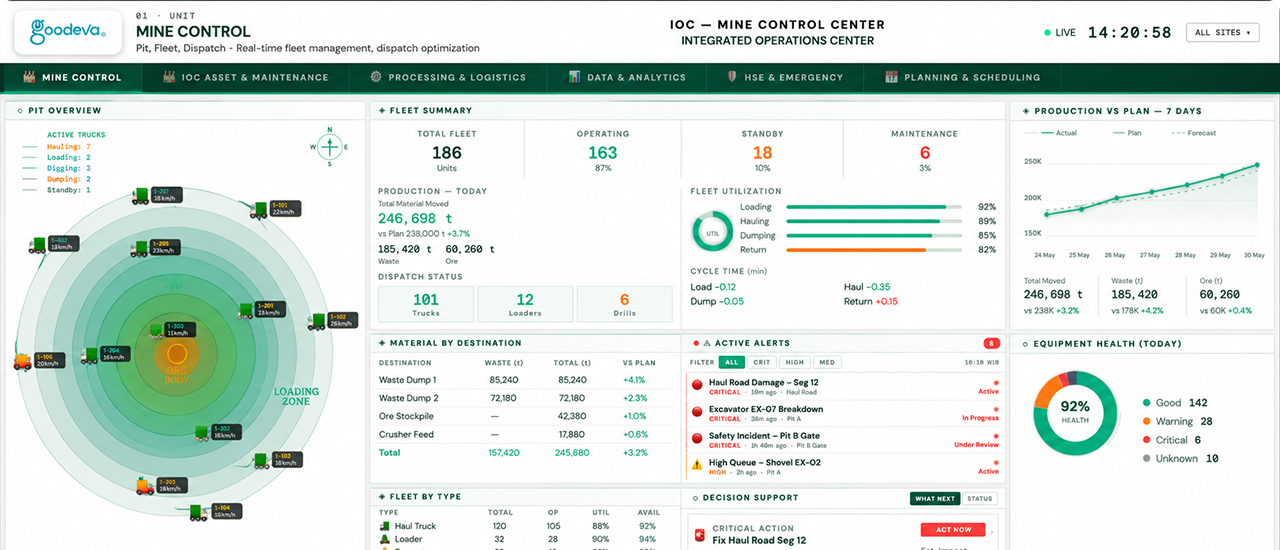
Task: Open the Planning & Scheduling tab
Action: coord(963,77)
